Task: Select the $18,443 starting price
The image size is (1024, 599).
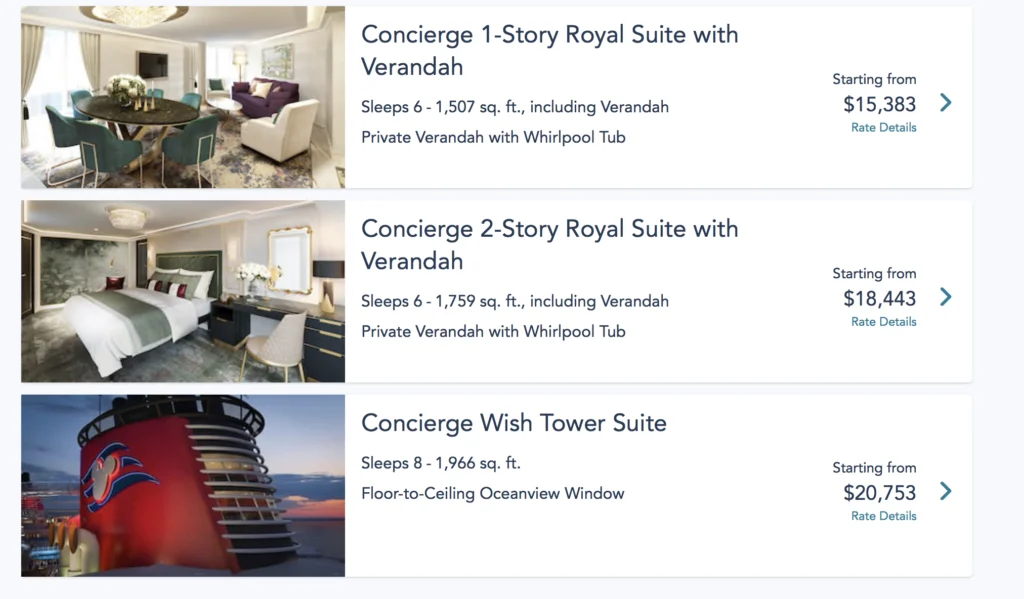Action: pyautogui.click(x=879, y=298)
